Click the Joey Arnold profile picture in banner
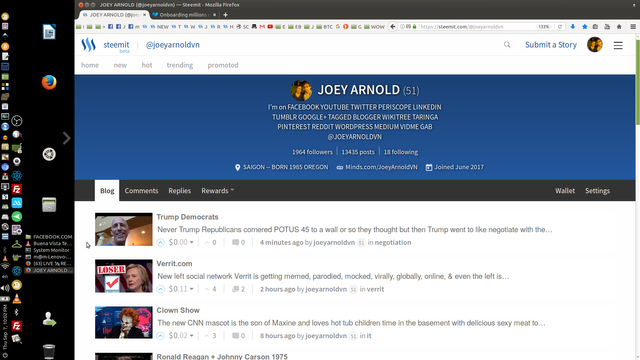 301,90
